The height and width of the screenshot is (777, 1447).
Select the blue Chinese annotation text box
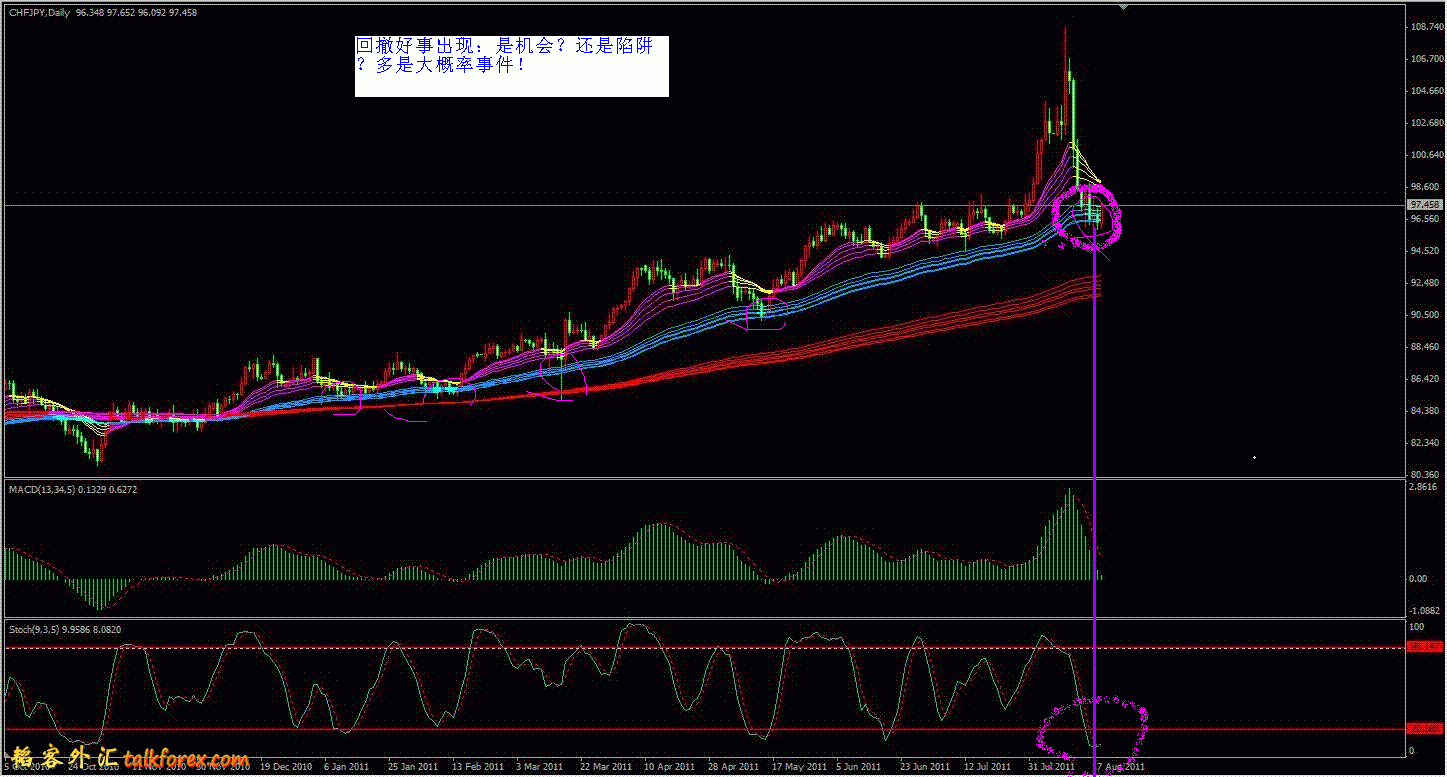[x=511, y=66]
